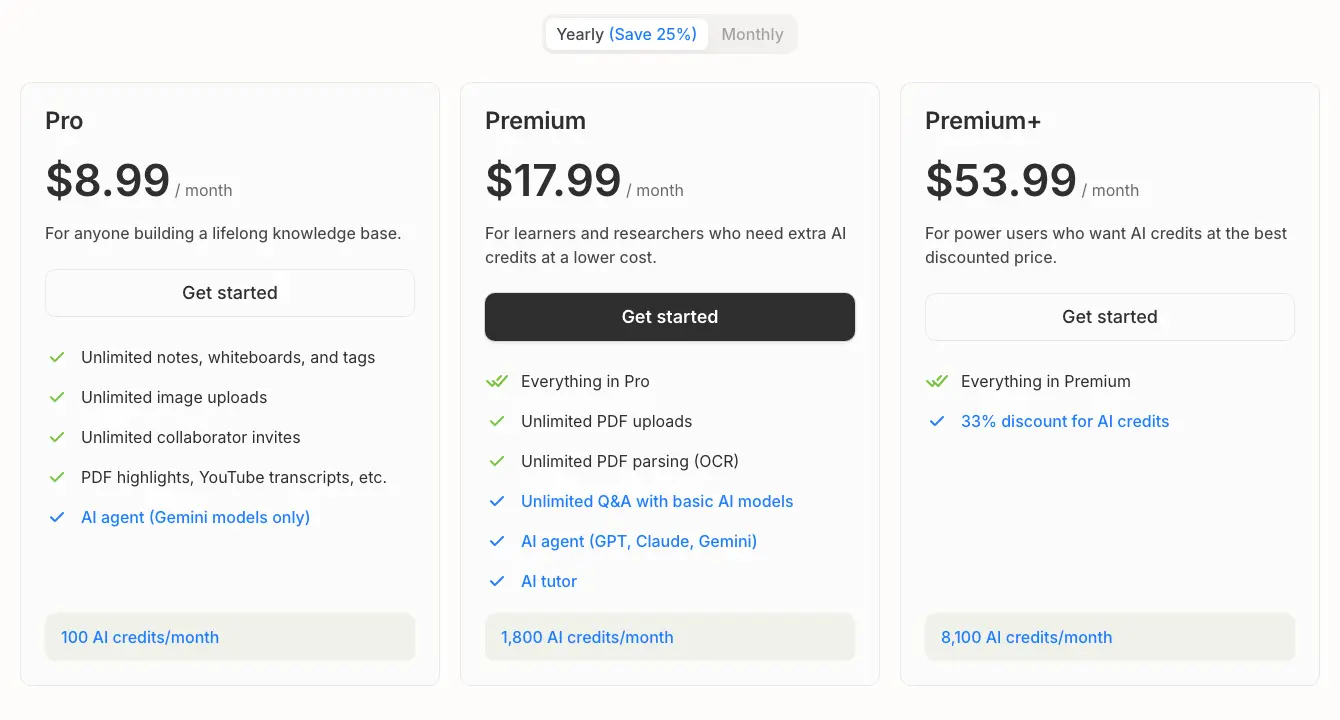The width and height of the screenshot is (1340, 720).
Task: Click the blue checkmark beside AI agent (GPT, Claude, Gemini)
Action: click(x=497, y=541)
